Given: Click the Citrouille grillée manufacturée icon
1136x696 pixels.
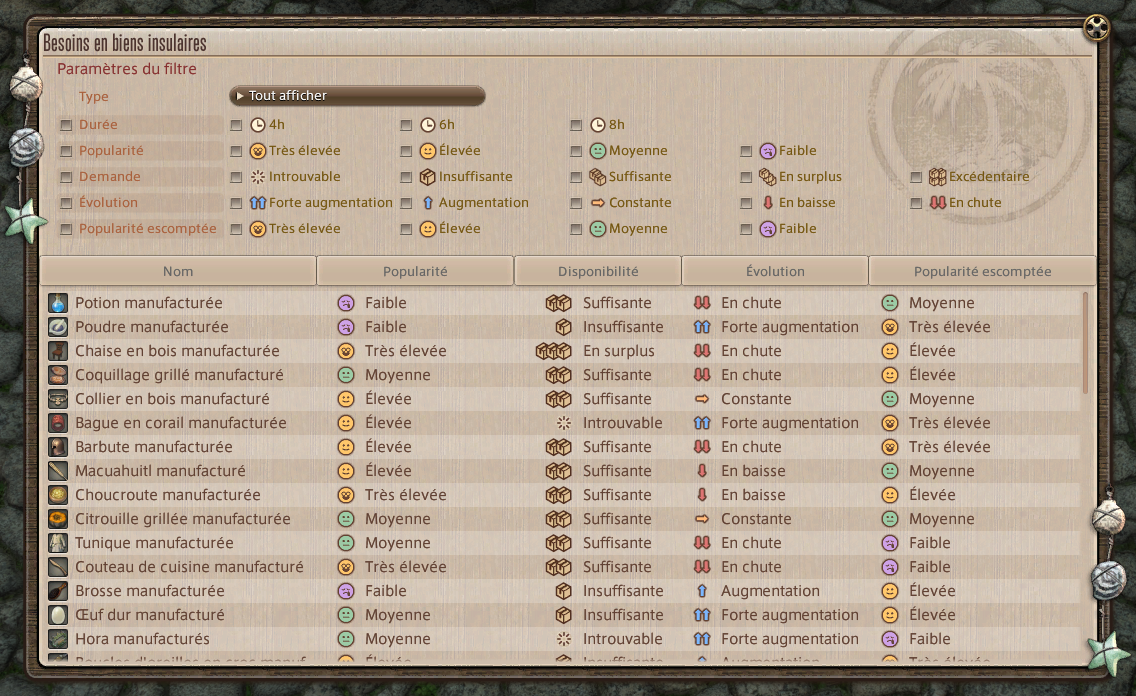Looking at the screenshot, I should tap(58, 519).
